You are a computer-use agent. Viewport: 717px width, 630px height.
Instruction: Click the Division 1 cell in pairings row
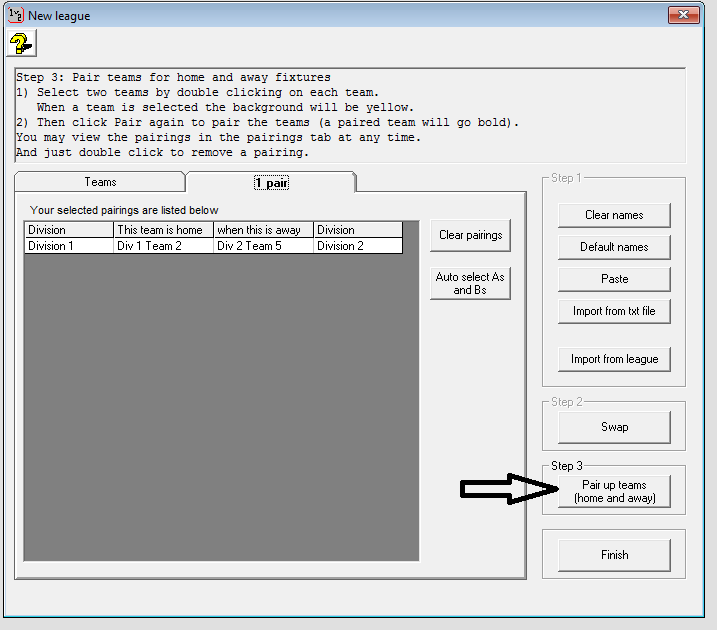(69, 246)
